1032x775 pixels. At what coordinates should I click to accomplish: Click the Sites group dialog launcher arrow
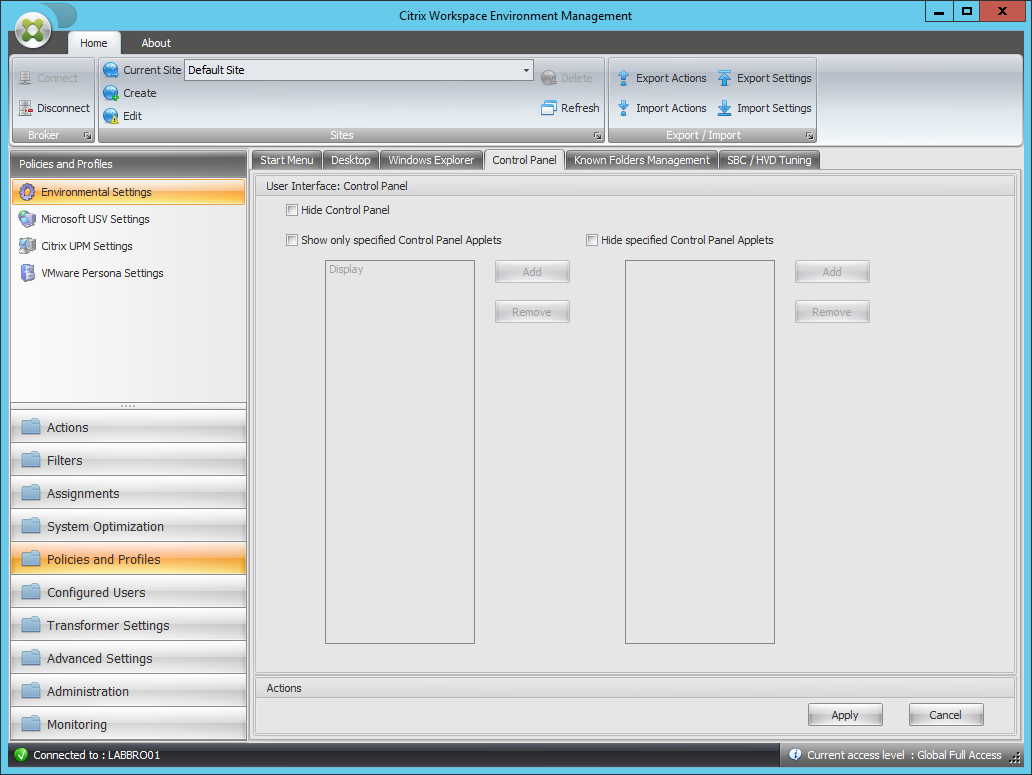597,134
